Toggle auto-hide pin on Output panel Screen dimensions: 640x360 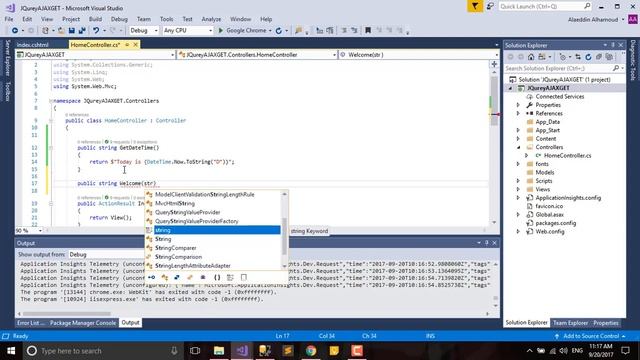pyautogui.click(x=487, y=243)
